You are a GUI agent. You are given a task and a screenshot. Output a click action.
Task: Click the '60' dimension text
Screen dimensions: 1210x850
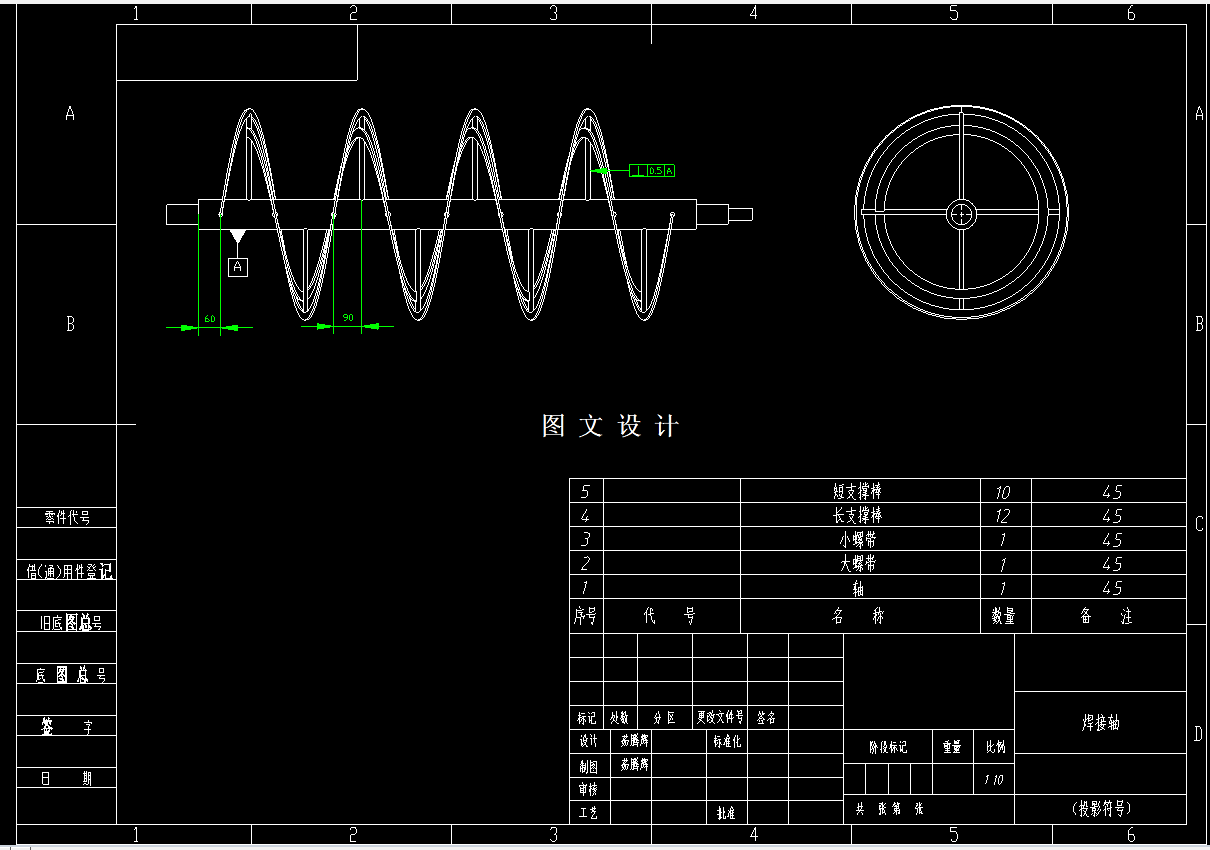(210, 318)
